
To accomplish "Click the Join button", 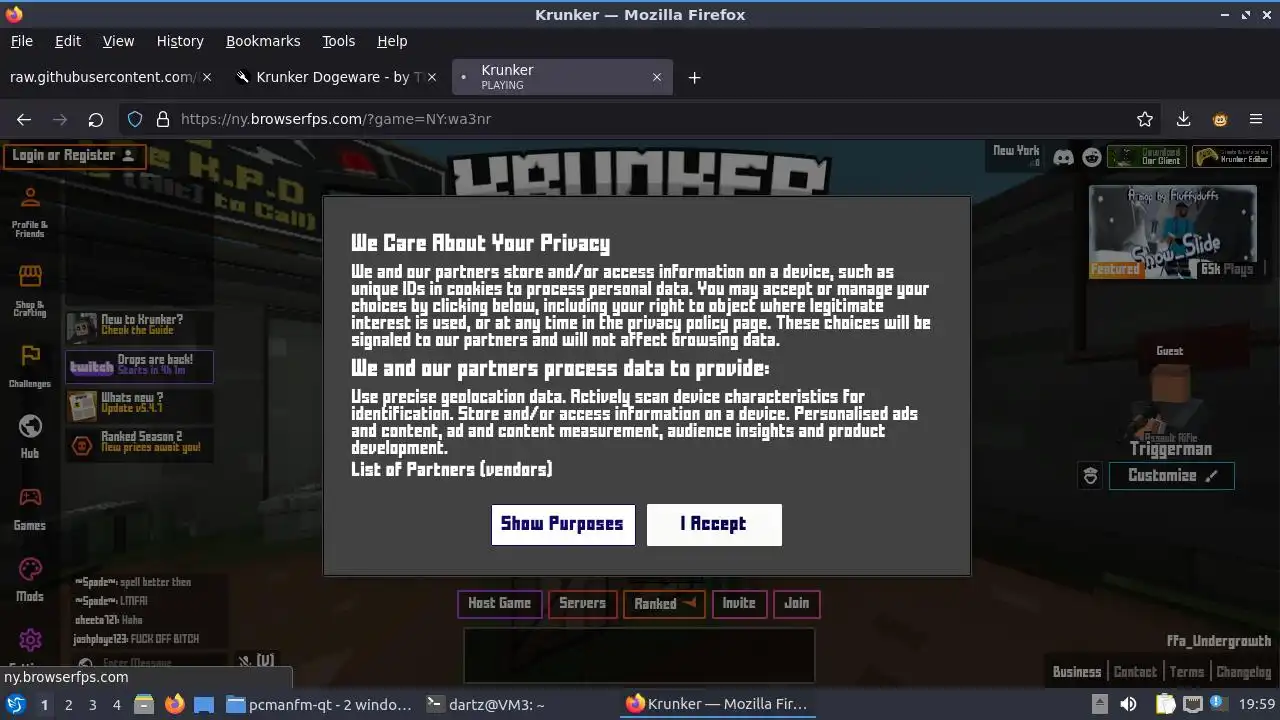I will 797,604.
